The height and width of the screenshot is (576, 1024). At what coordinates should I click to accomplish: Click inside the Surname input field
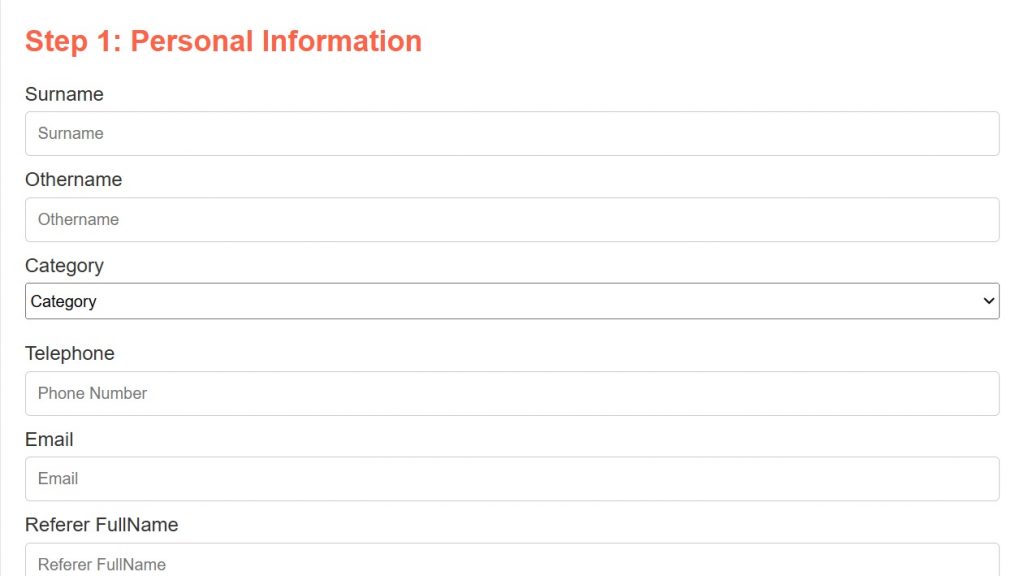coord(512,133)
